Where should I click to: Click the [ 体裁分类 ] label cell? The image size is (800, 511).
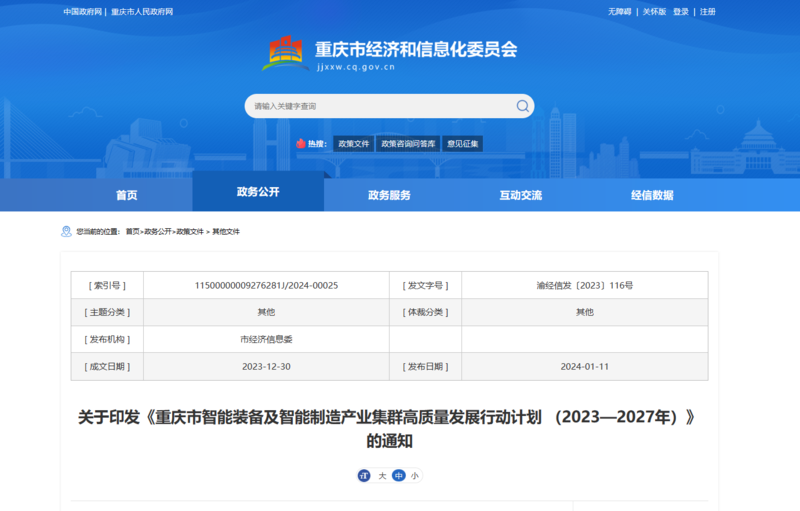(x=426, y=312)
